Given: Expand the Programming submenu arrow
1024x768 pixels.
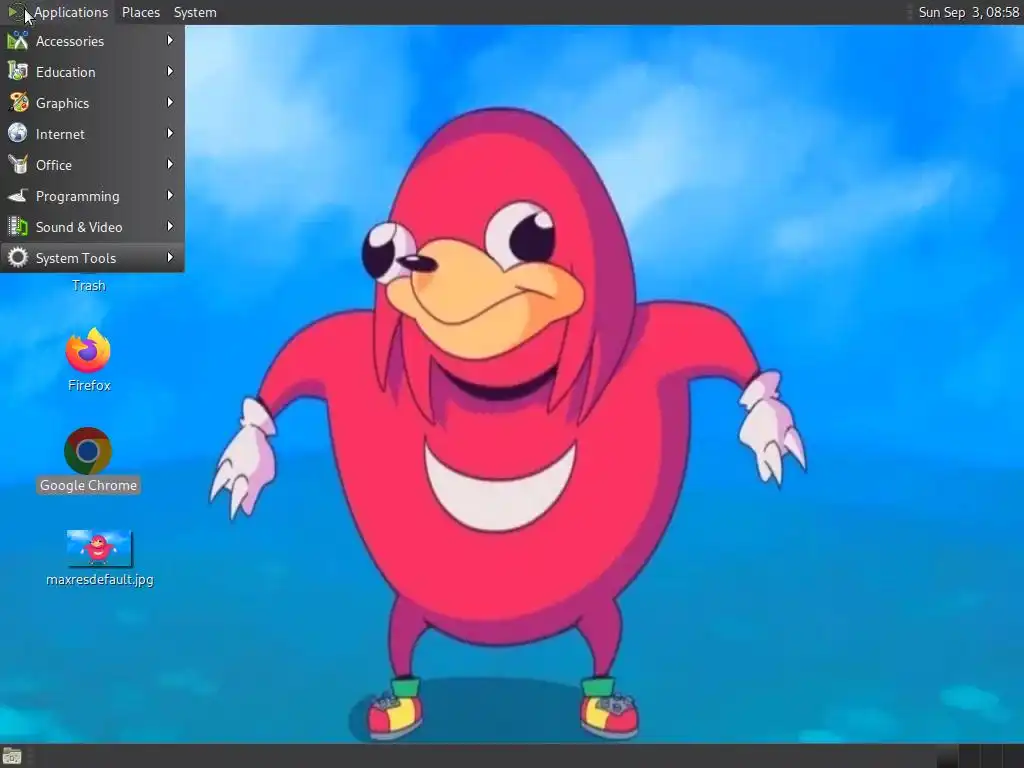Looking at the screenshot, I should (170, 195).
